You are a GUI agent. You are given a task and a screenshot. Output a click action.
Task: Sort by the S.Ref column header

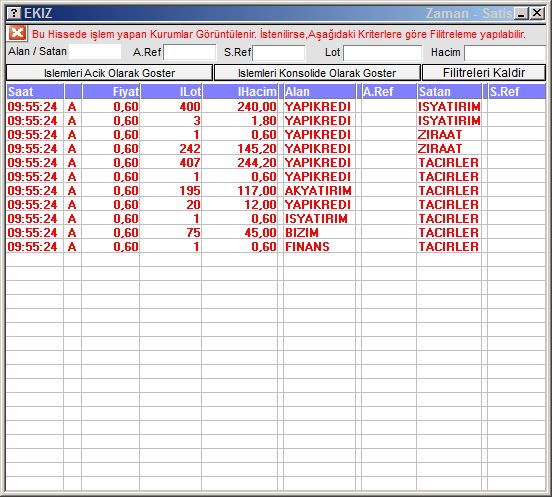tap(517, 92)
